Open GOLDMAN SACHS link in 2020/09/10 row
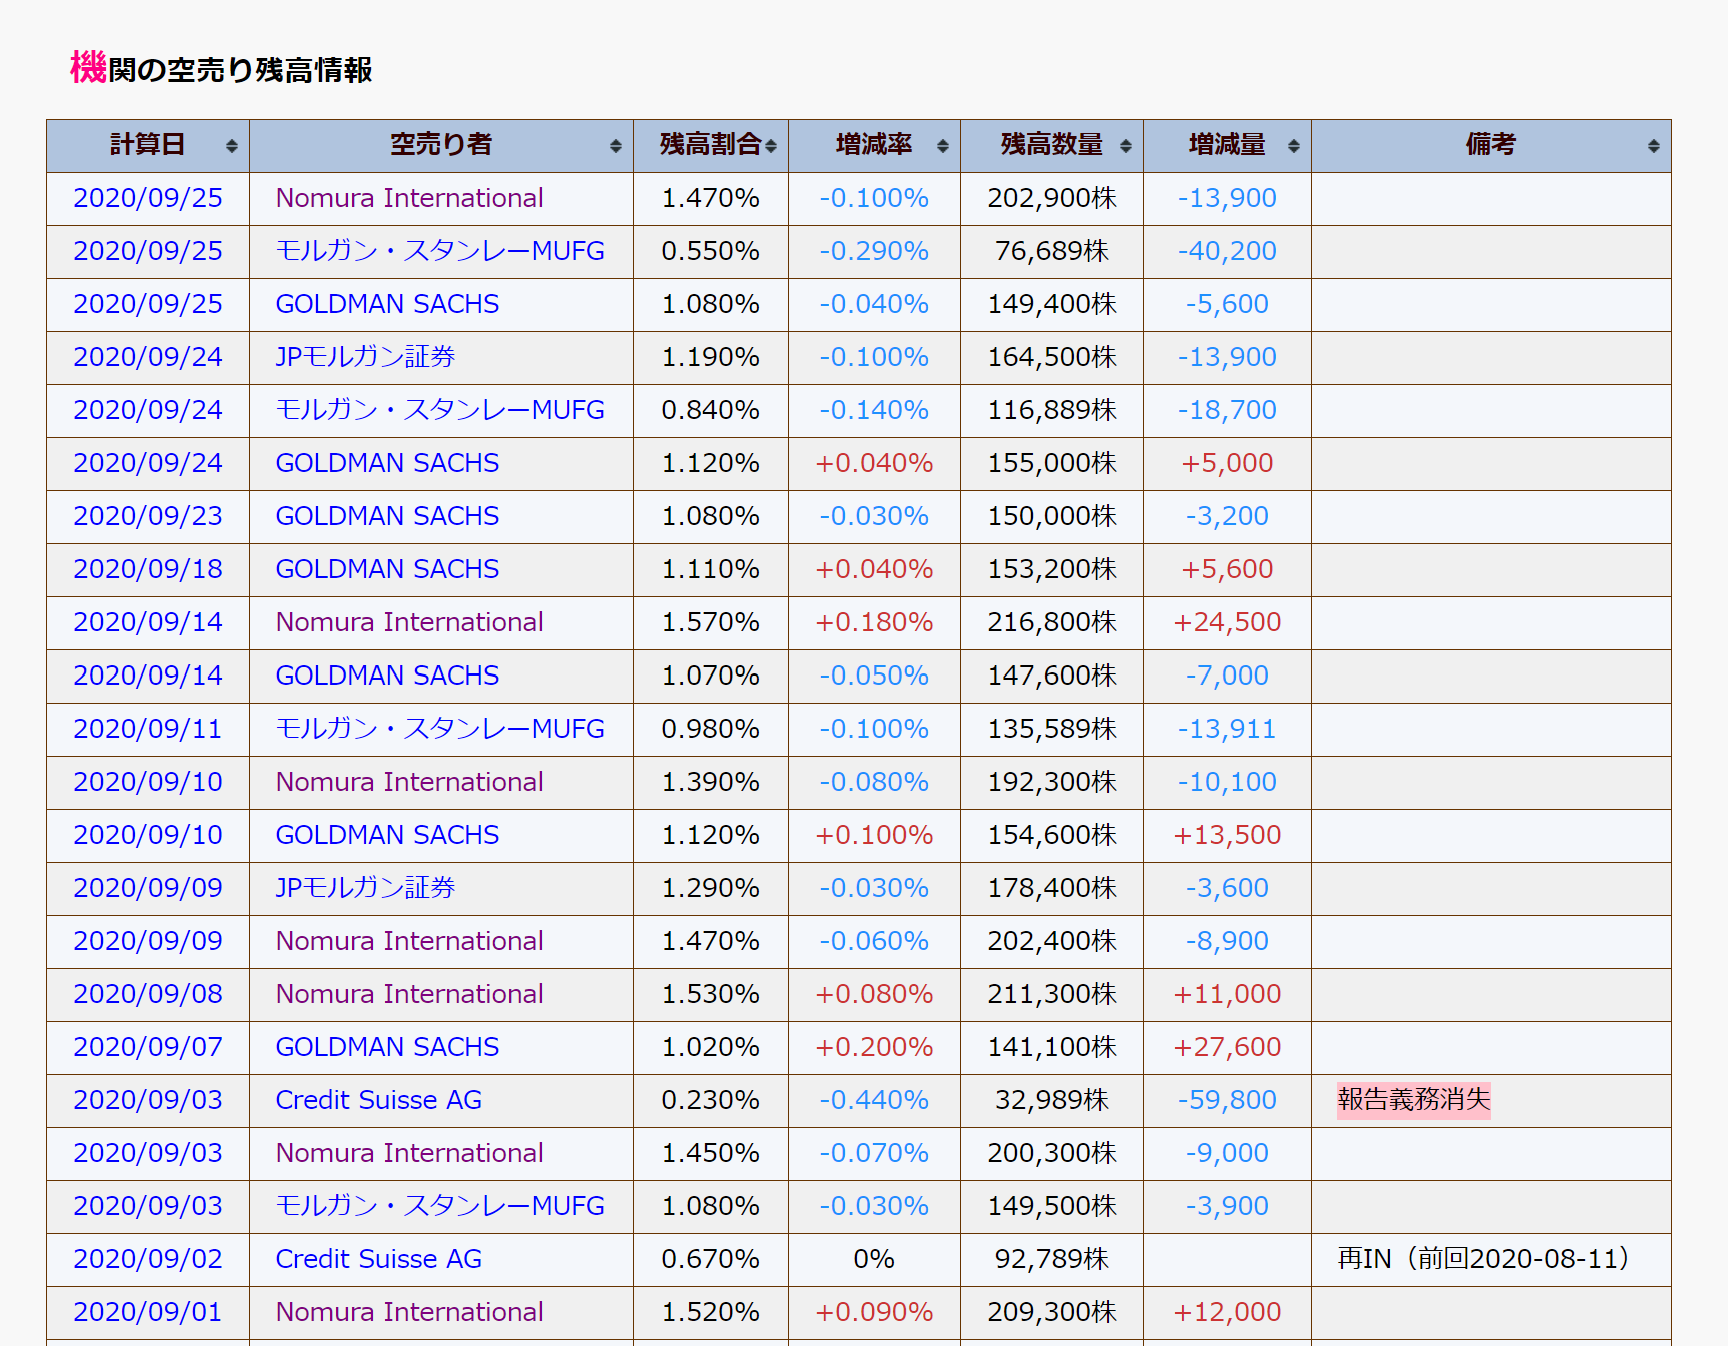This screenshot has width=1728, height=1346. click(x=387, y=835)
